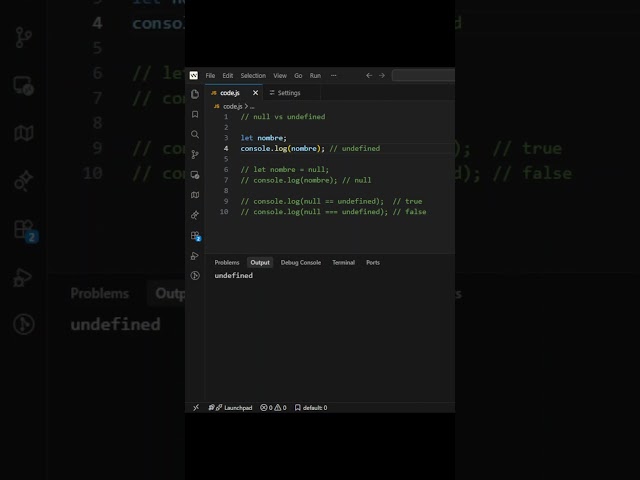Close the code.js tab
Screen dimensions: 640x480
coord(256,93)
